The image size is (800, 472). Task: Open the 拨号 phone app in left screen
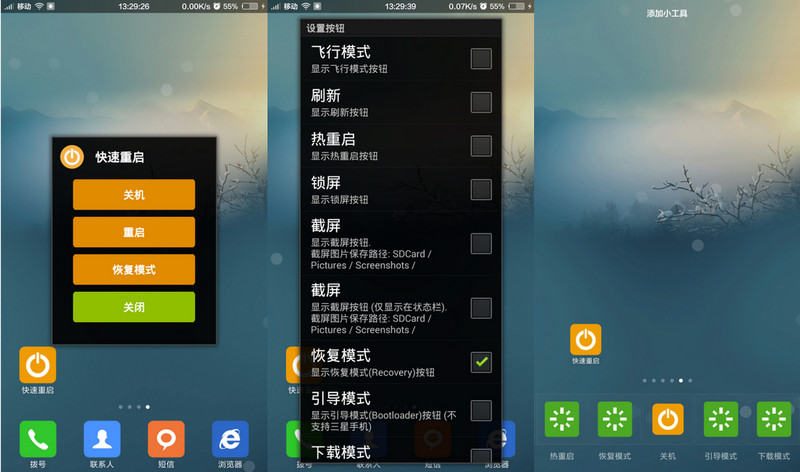tap(38, 439)
